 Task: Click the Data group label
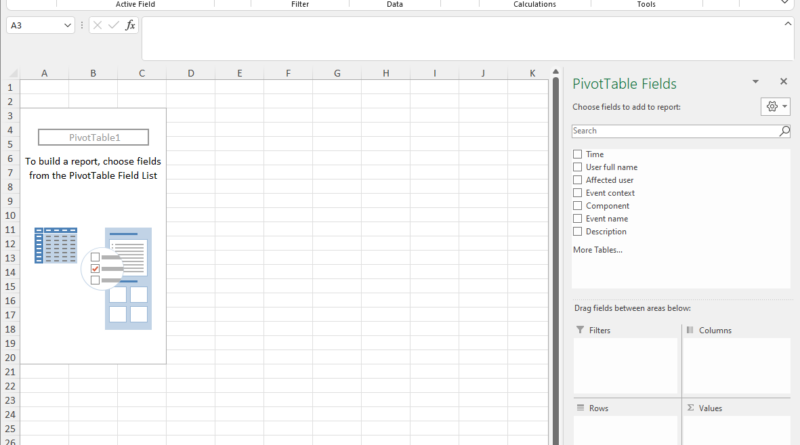pyautogui.click(x=394, y=4)
